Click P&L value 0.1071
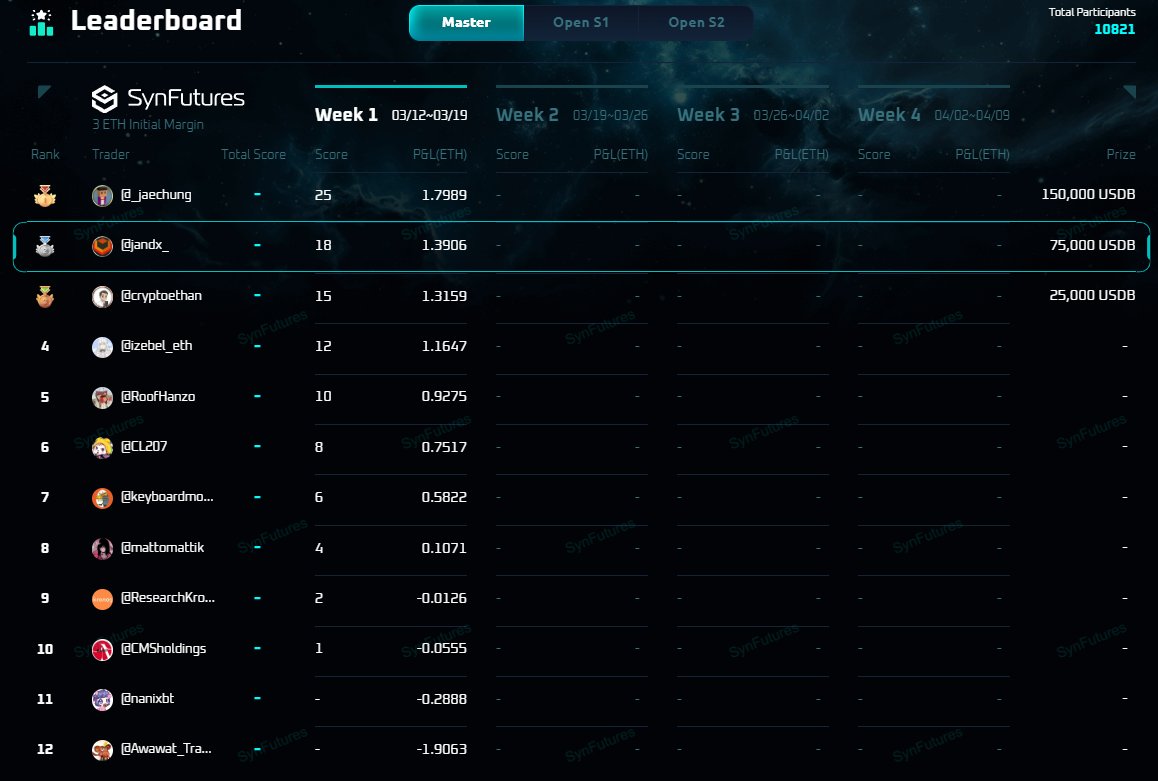The image size is (1158, 781). [444, 548]
